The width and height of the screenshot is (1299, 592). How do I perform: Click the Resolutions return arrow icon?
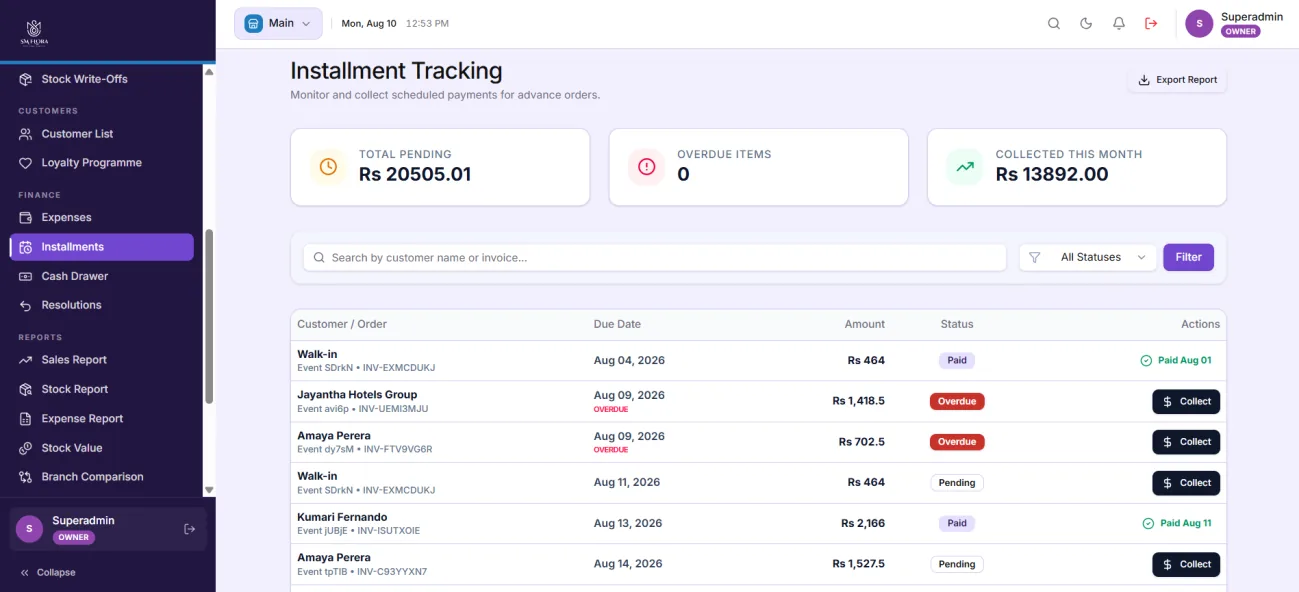tap(26, 305)
